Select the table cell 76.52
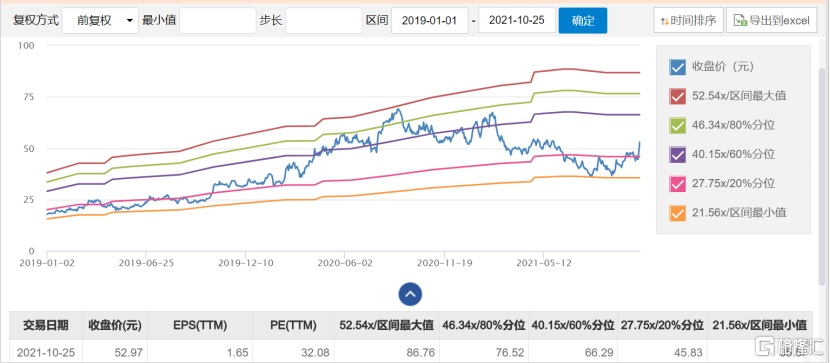 (483, 351)
